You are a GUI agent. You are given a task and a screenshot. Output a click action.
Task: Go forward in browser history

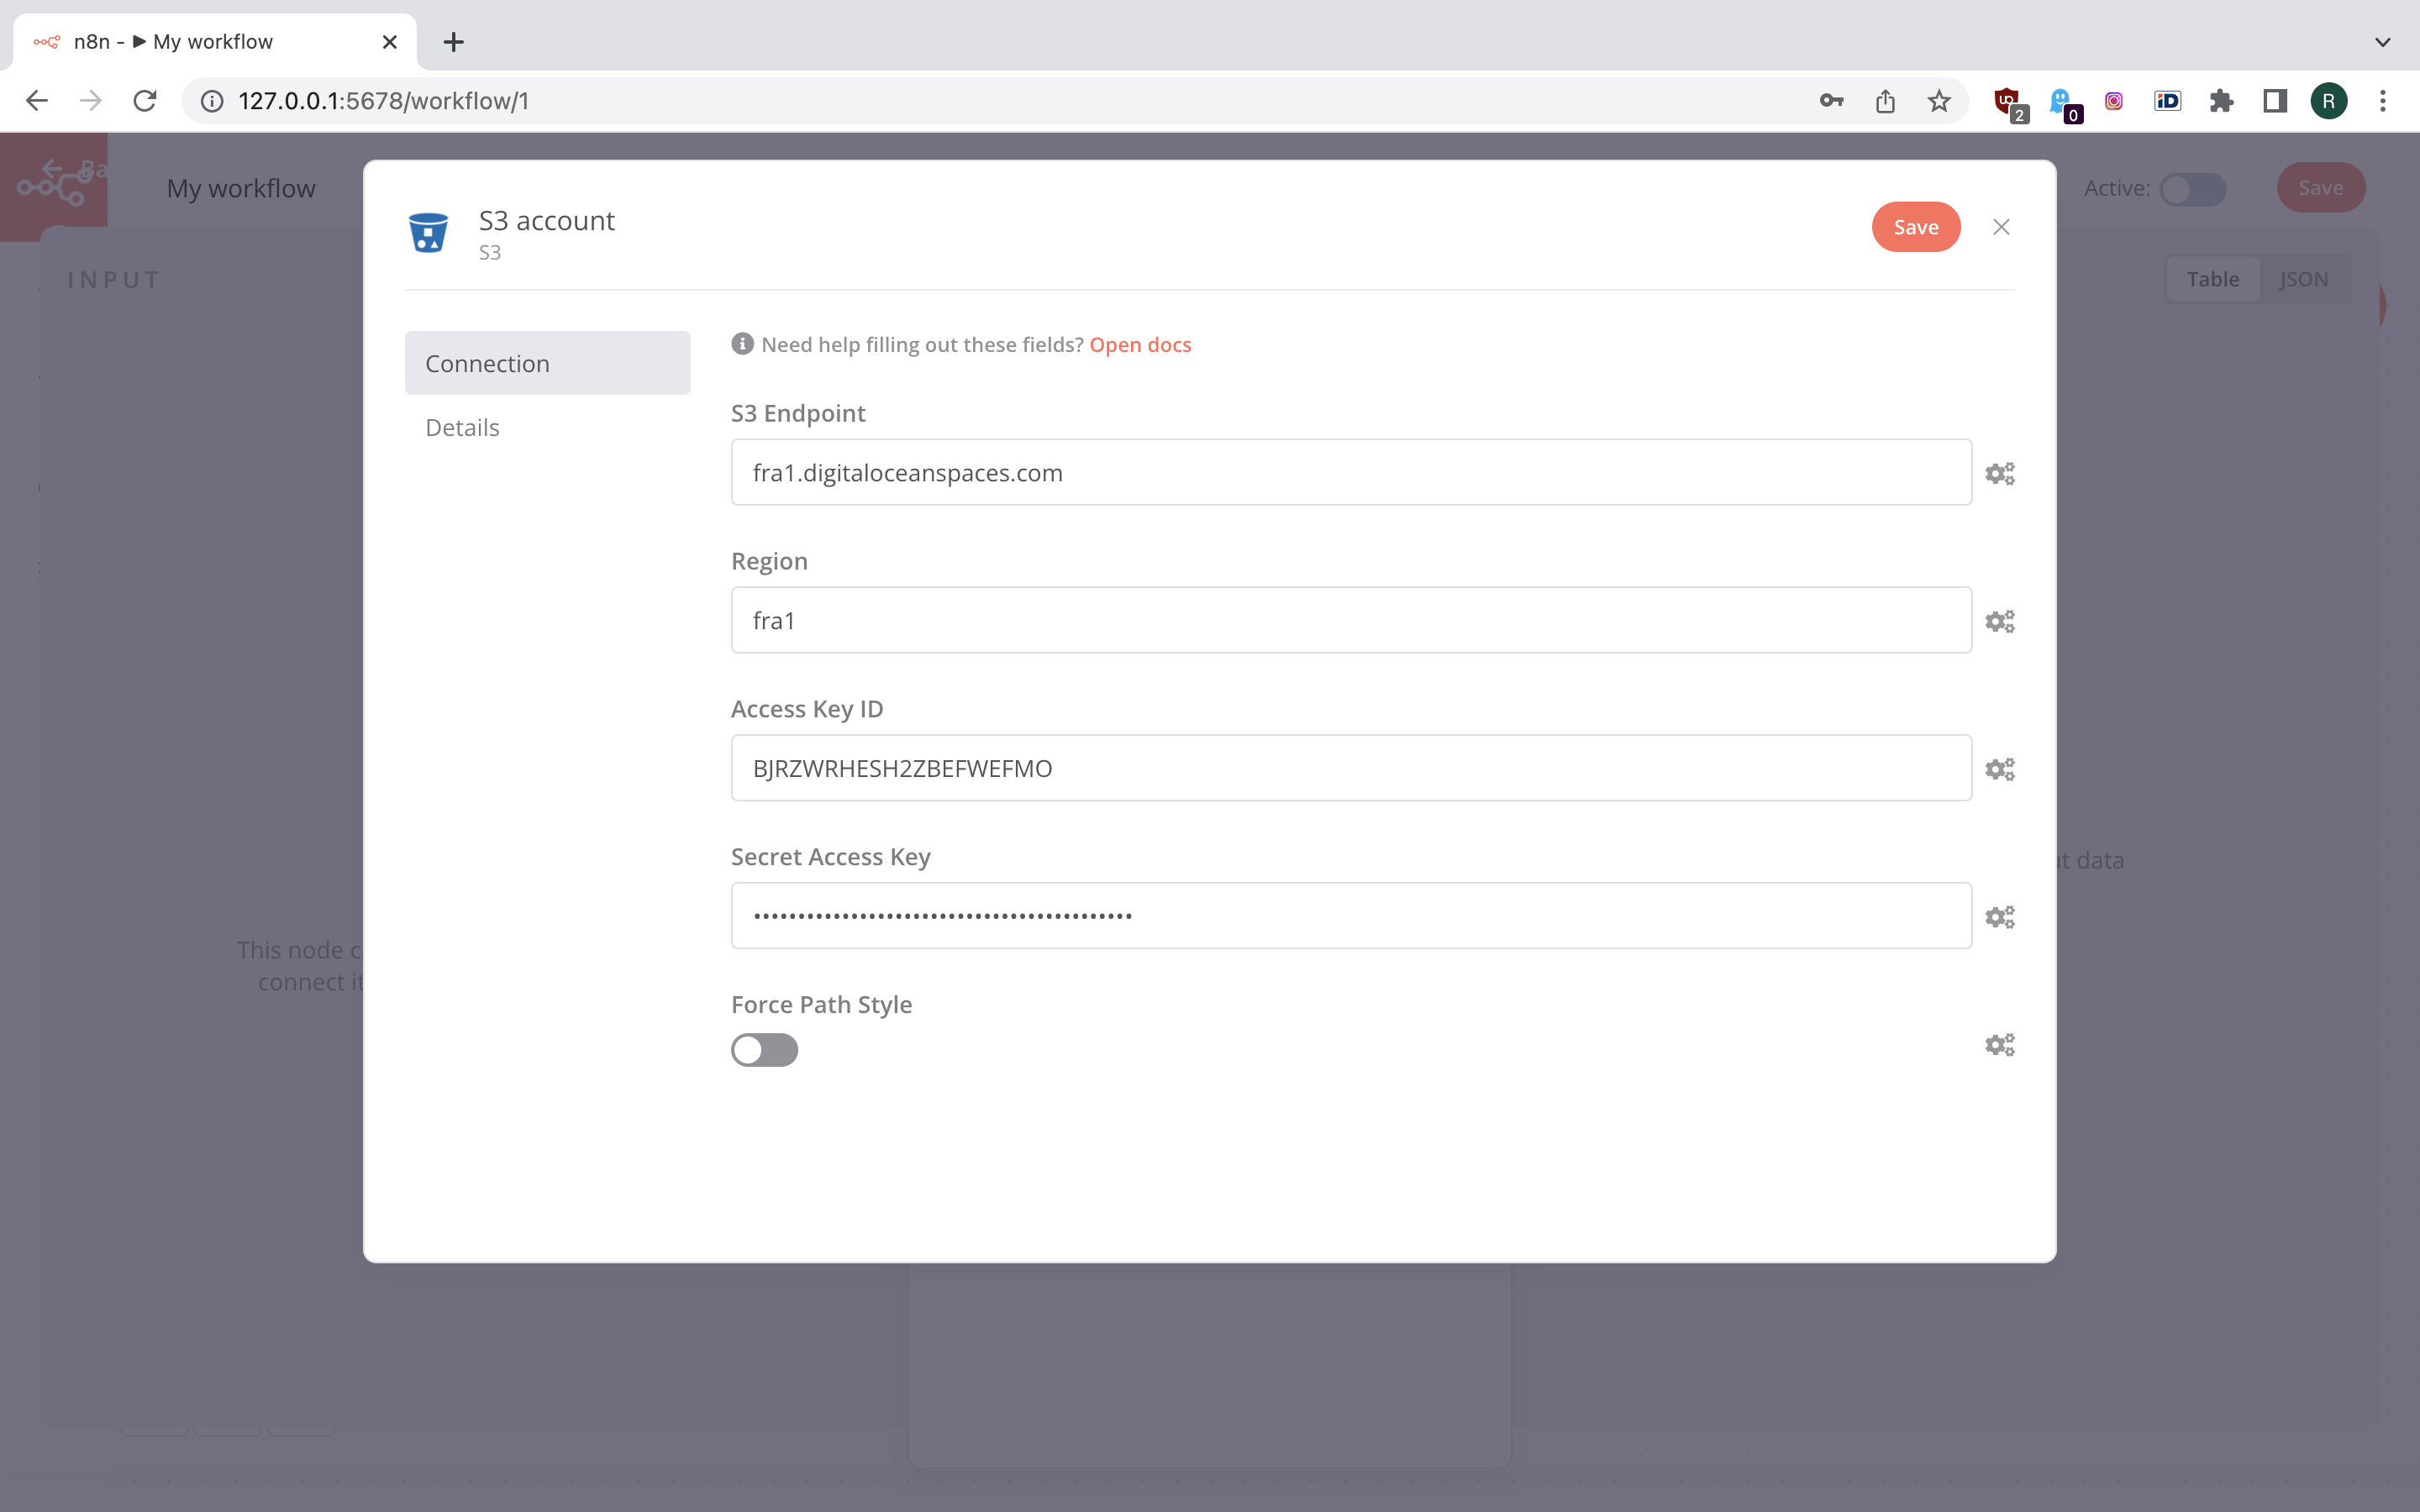91,101
